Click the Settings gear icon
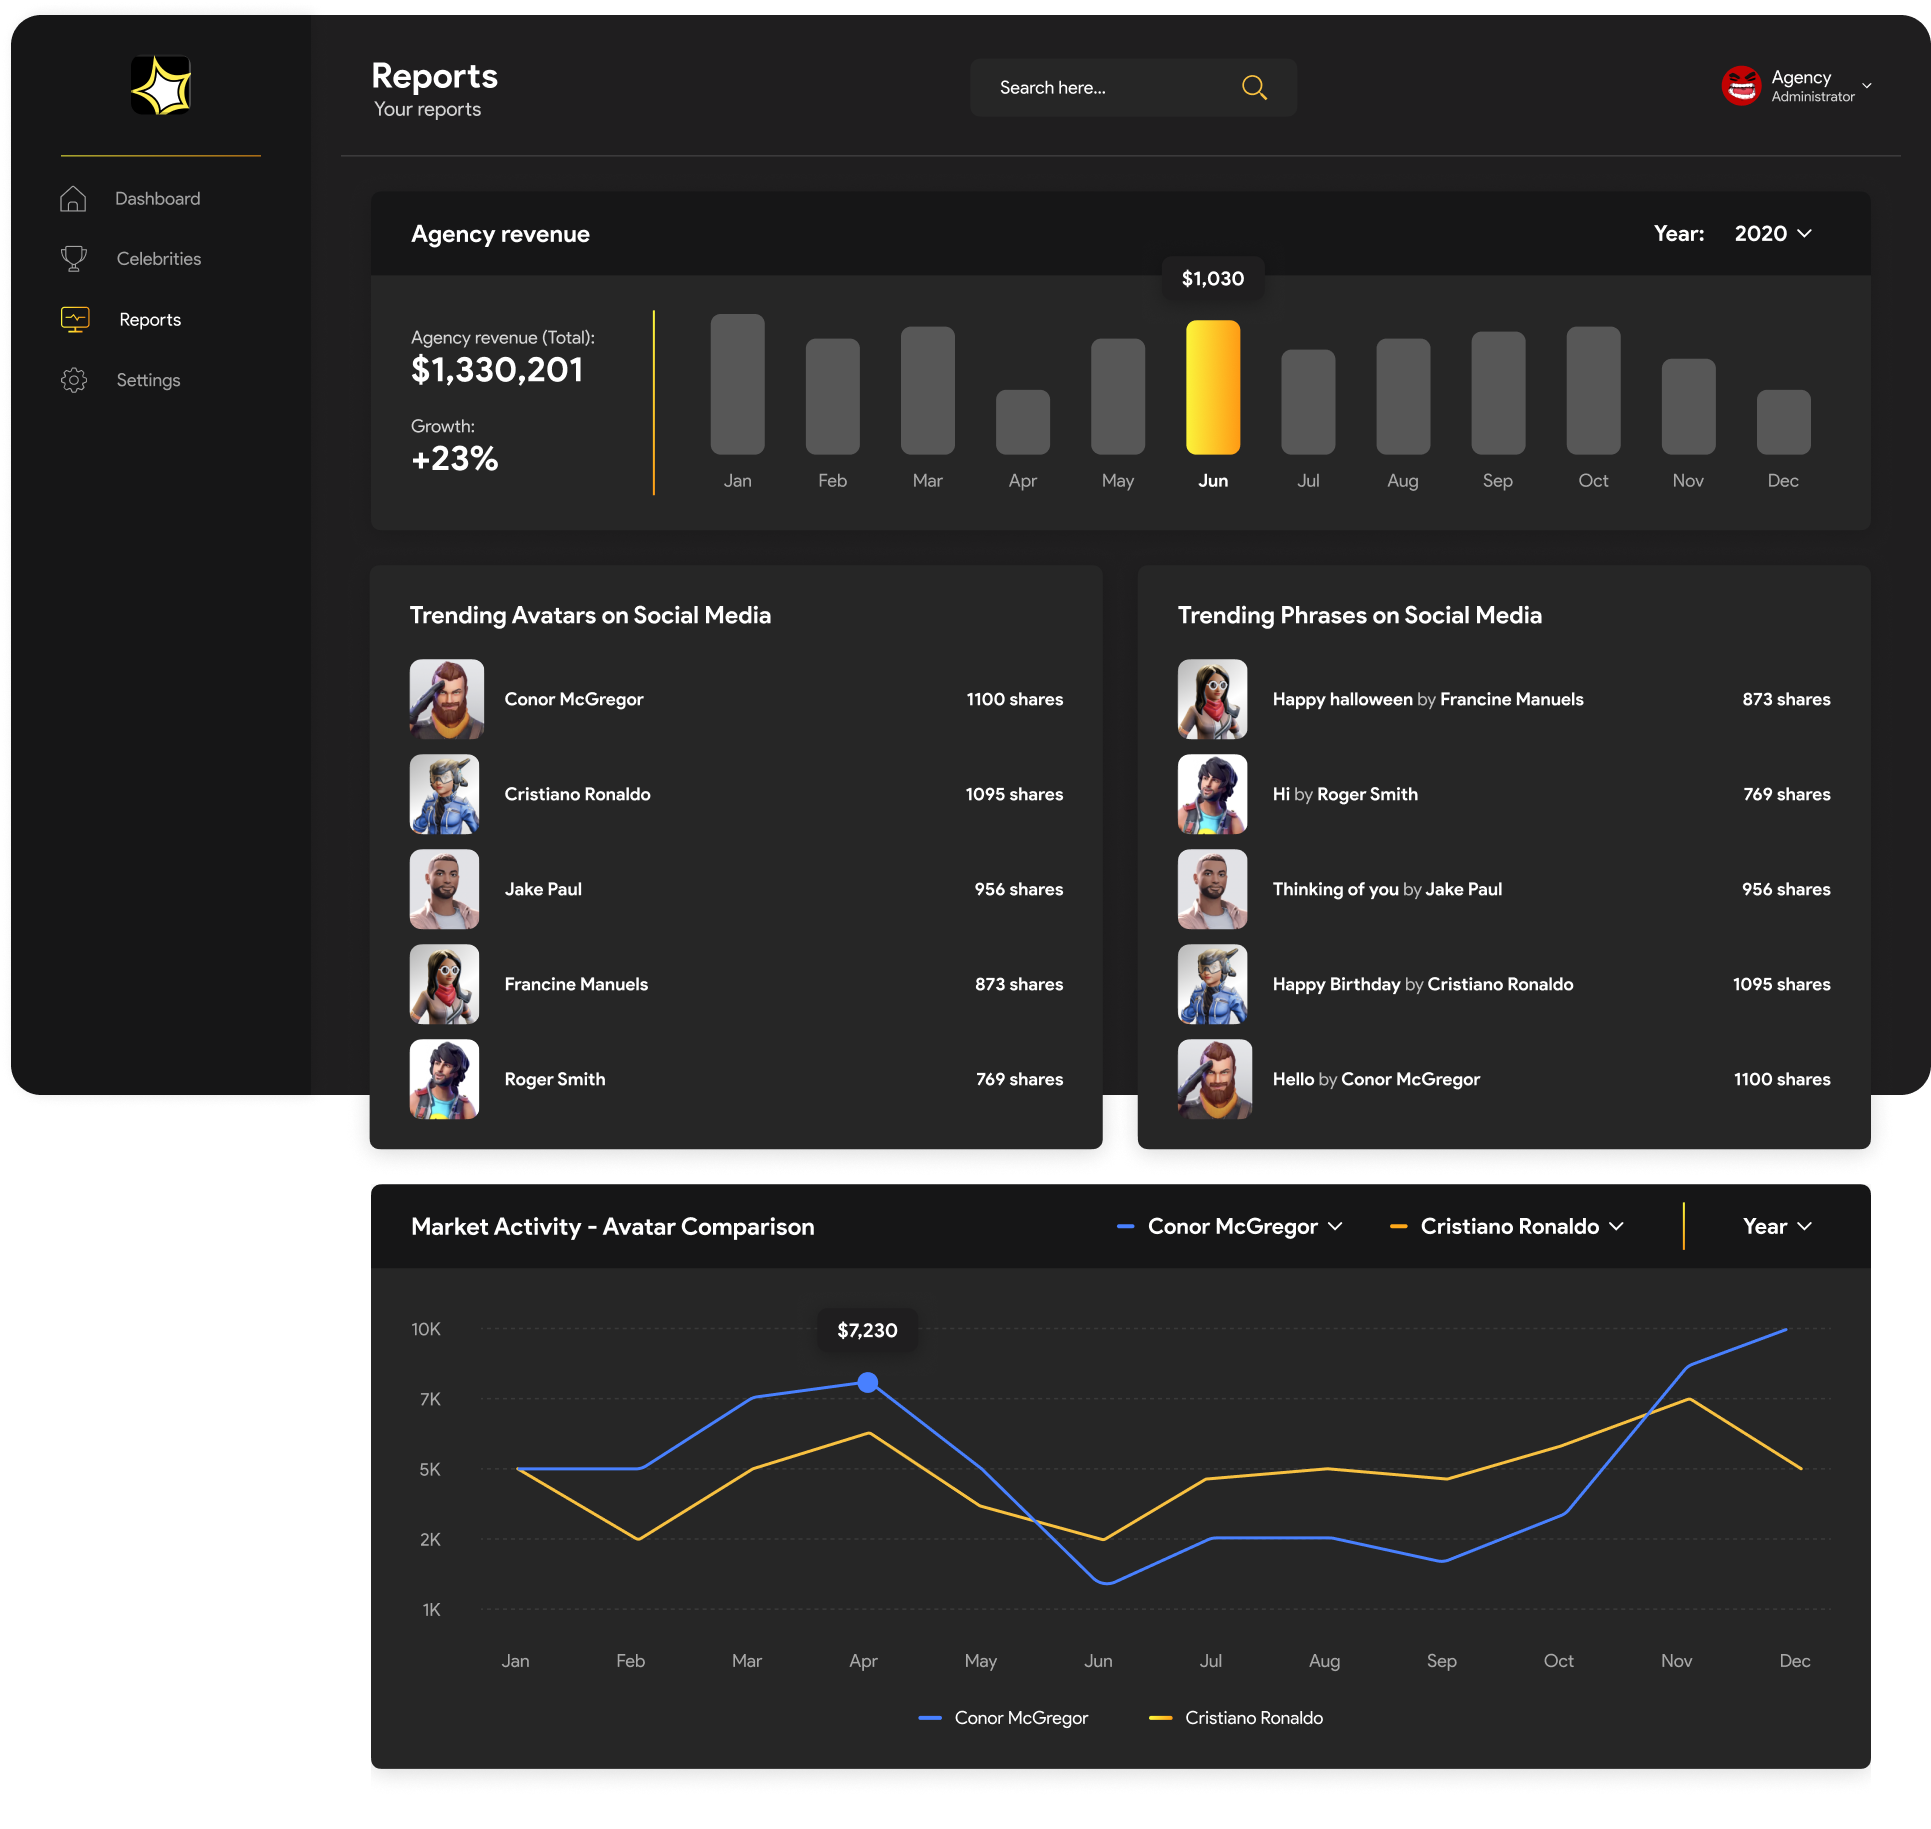1931x1829 pixels. pyautogui.click(x=74, y=380)
